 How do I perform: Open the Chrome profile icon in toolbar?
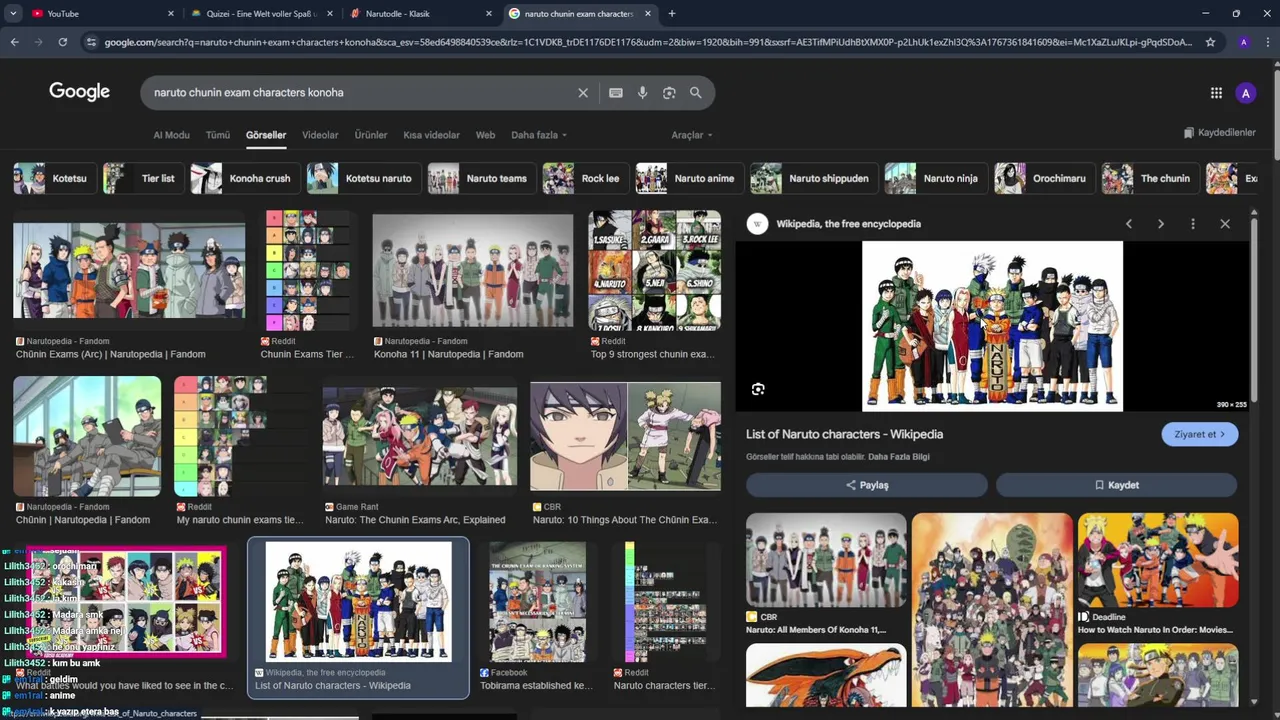coord(1243,42)
